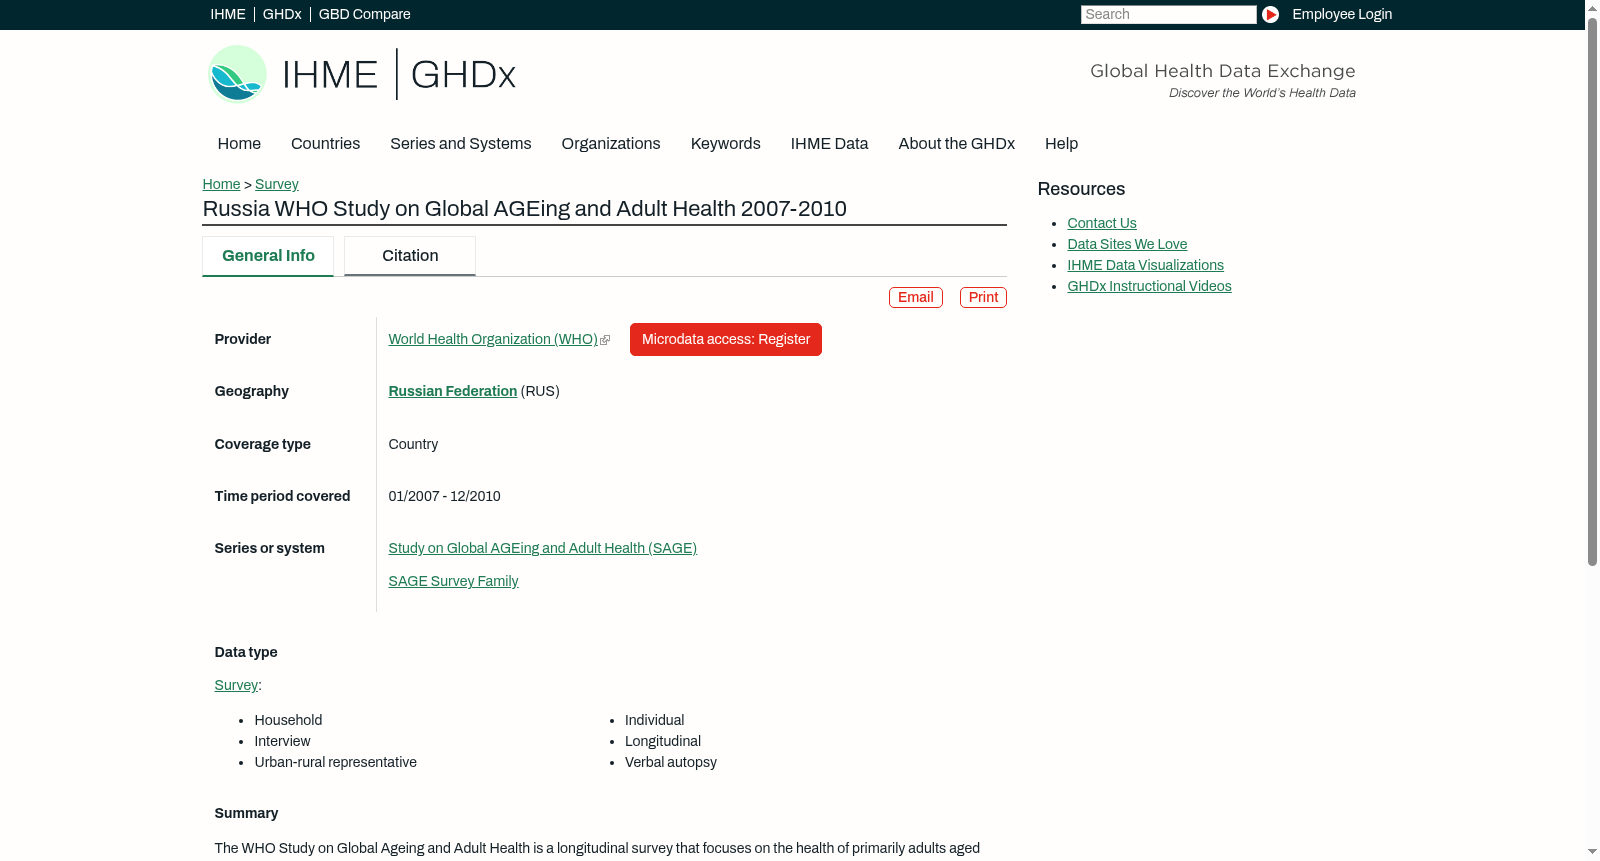Open the Data Sites We Love link
Viewport: 1600px width, 861px height.
(1127, 245)
